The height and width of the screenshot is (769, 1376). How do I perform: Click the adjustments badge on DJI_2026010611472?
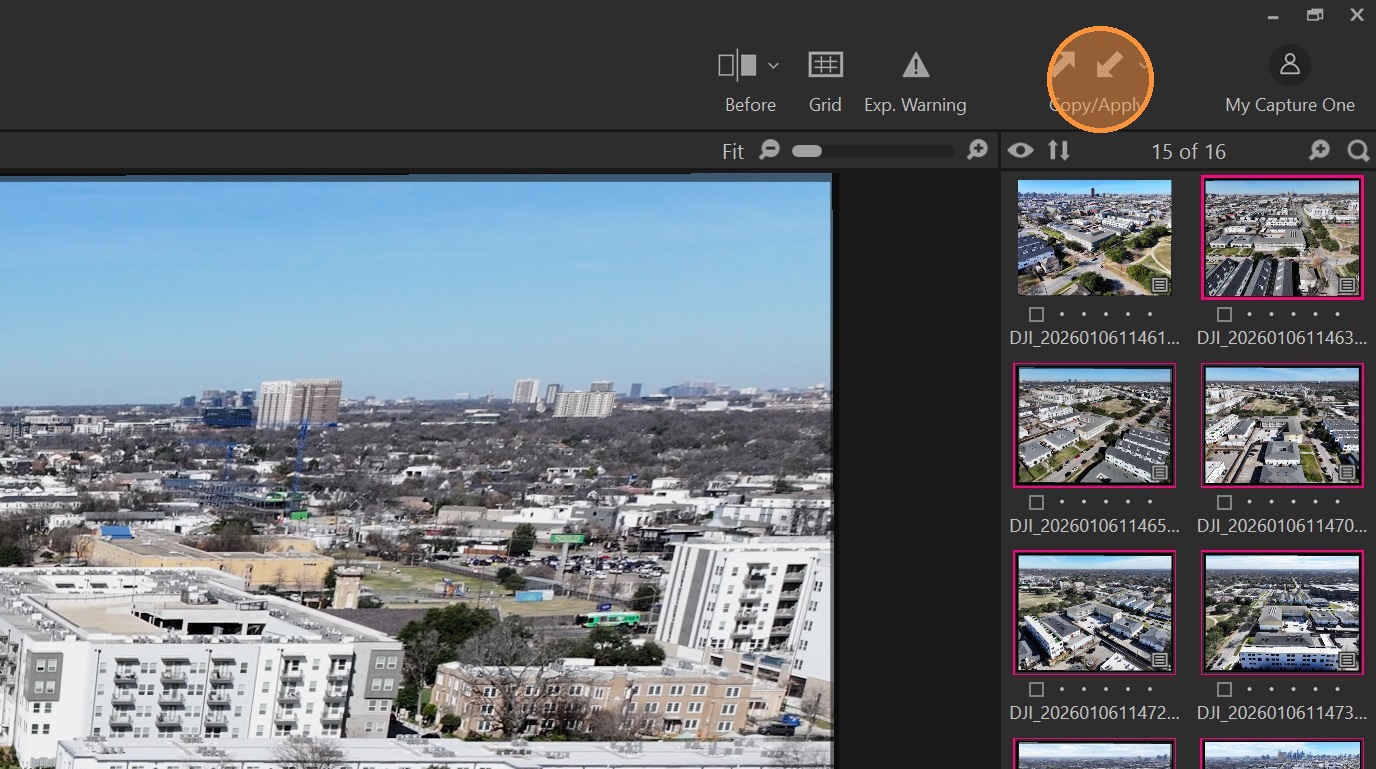coord(1160,660)
